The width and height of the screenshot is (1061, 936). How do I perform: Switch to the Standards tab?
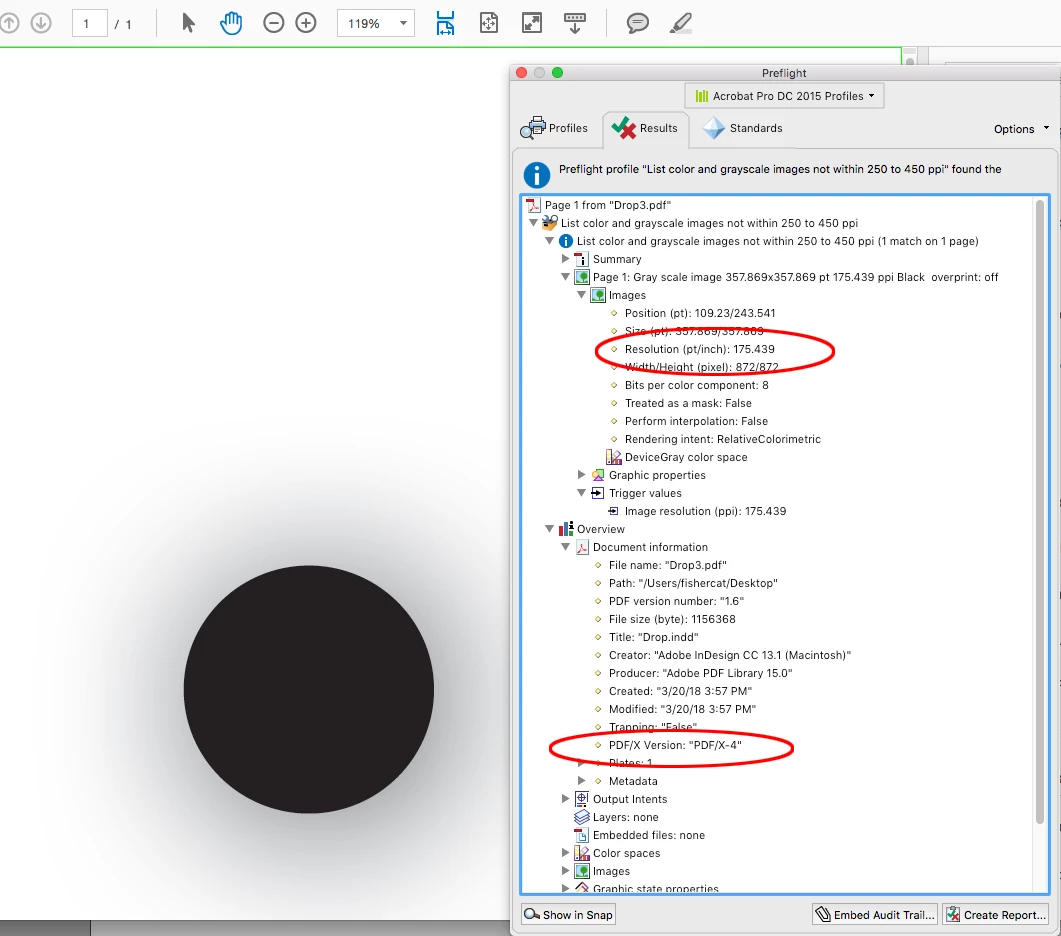(742, 128)
